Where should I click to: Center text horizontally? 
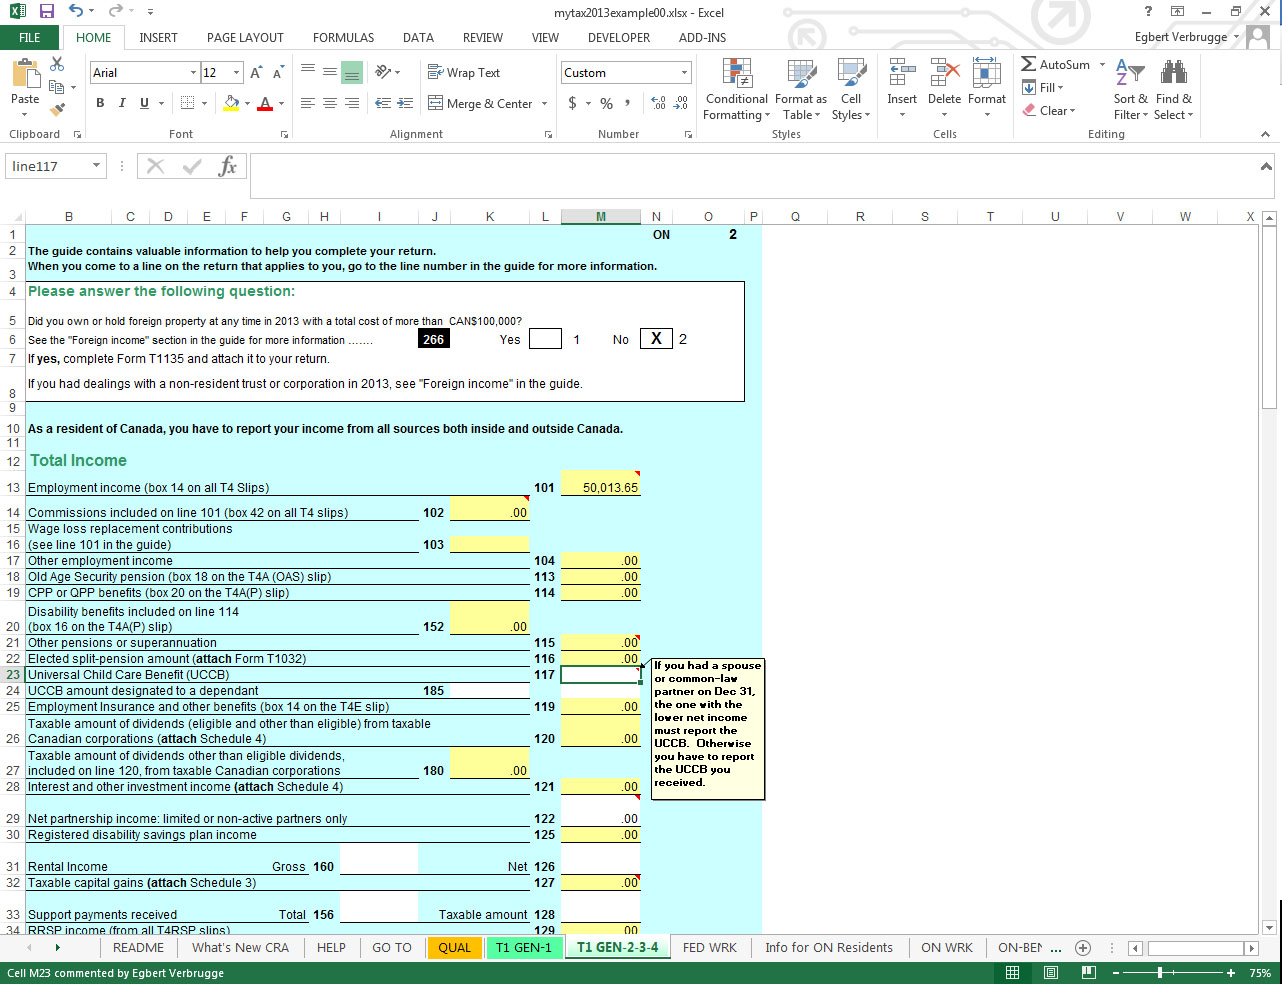329,103
